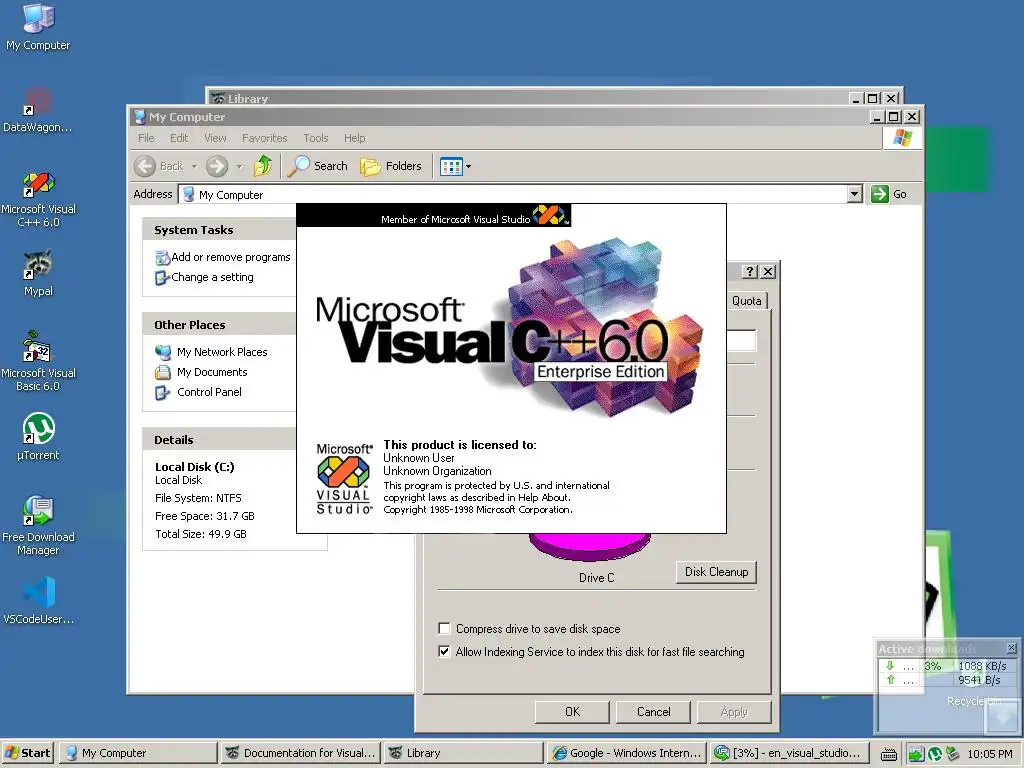This screenshot has height=768, width=1024.
Task: Go up one folder level
Action: coord(263,166)
